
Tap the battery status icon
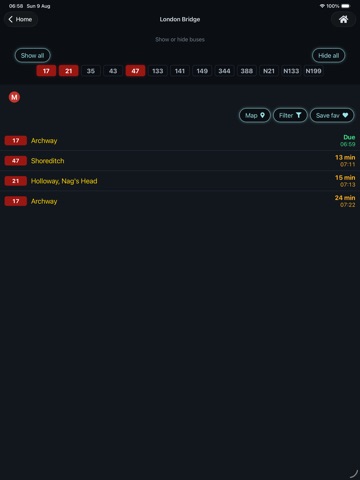pos(345,6)
